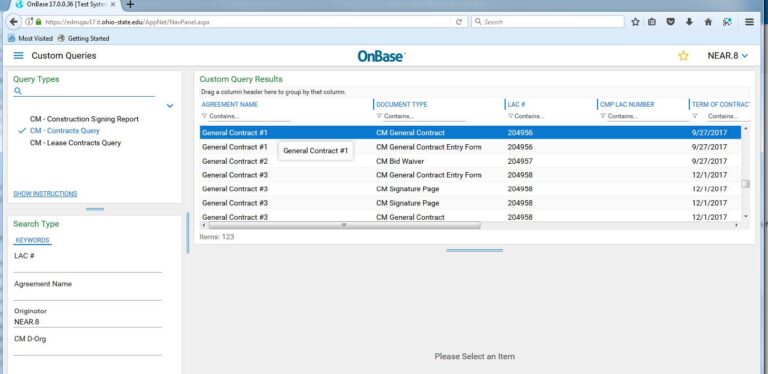Click the CM D-Org input field
This screenshot has width=768, height=374.
(x=87, y=350)
